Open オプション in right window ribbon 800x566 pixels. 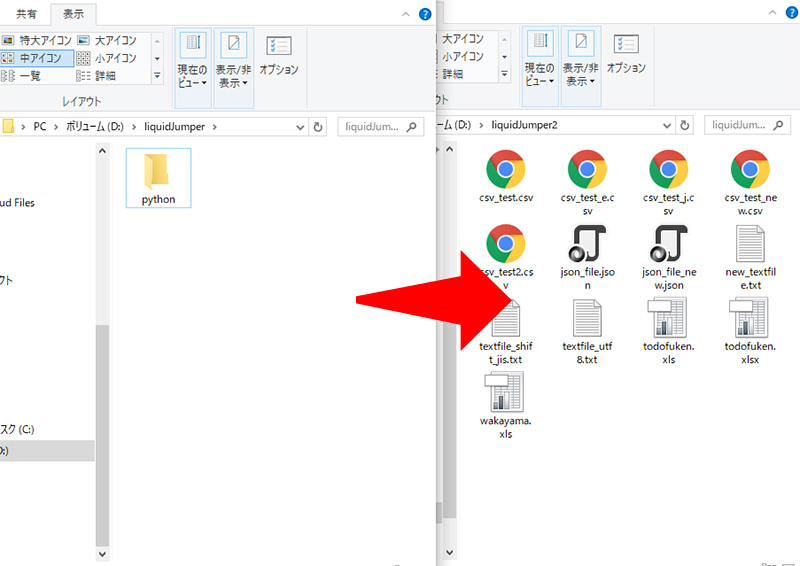click(626, 55)
